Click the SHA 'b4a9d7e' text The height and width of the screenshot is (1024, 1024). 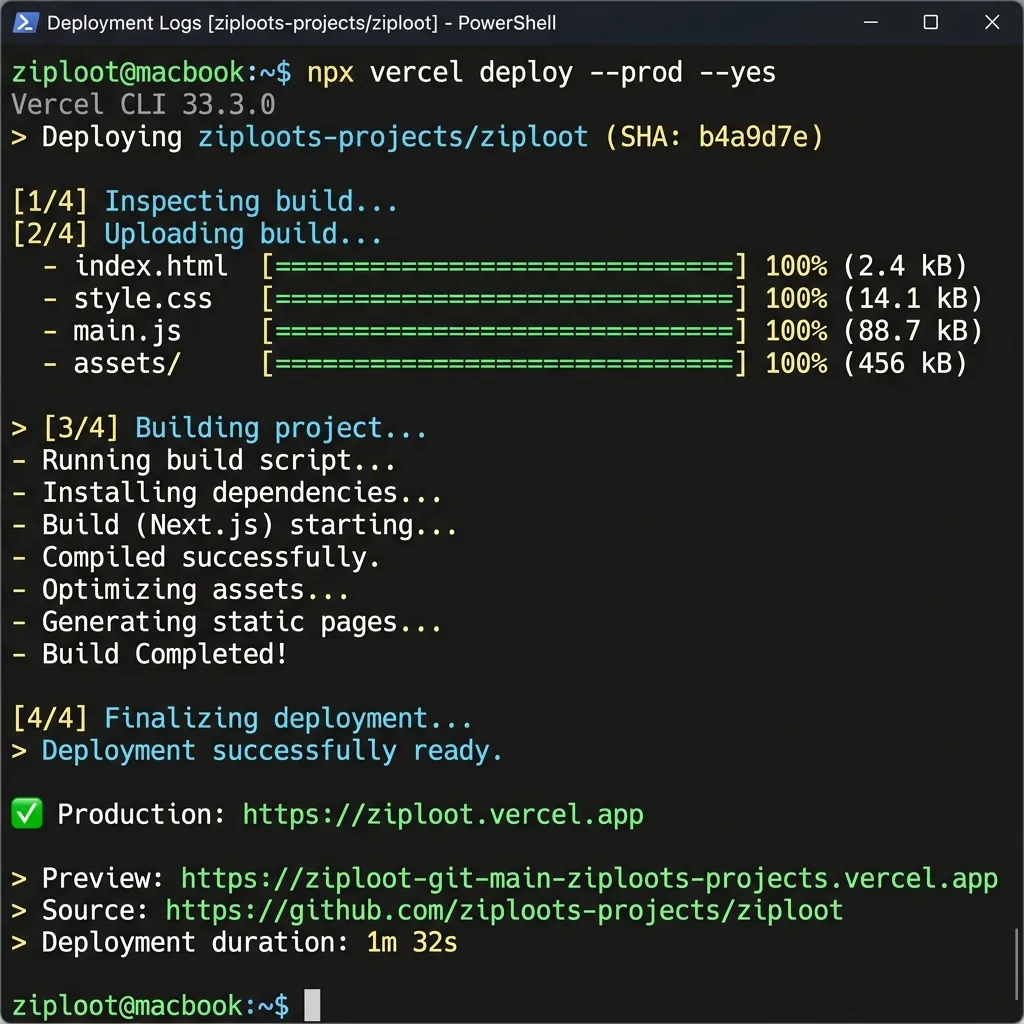click(753, 137)
